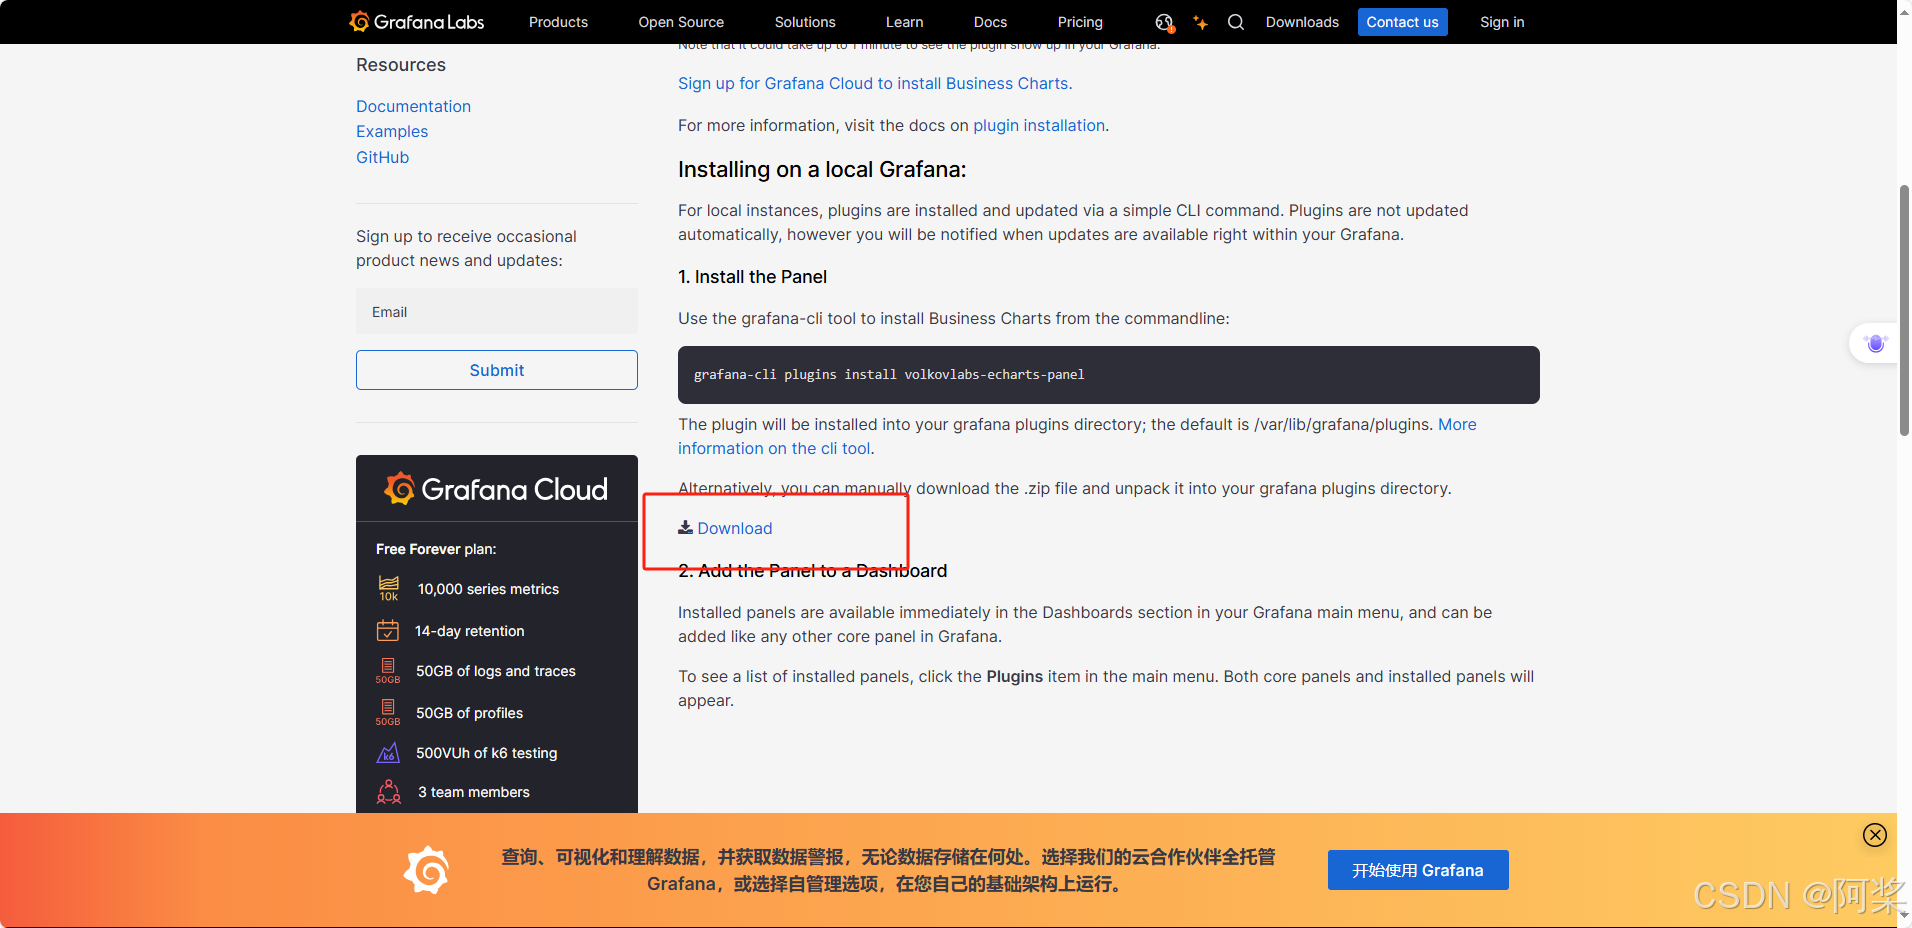The height and width of the screenshot is (928, 1912).
Task: Click the Grafana Labs logo
Action: [416, 21]
